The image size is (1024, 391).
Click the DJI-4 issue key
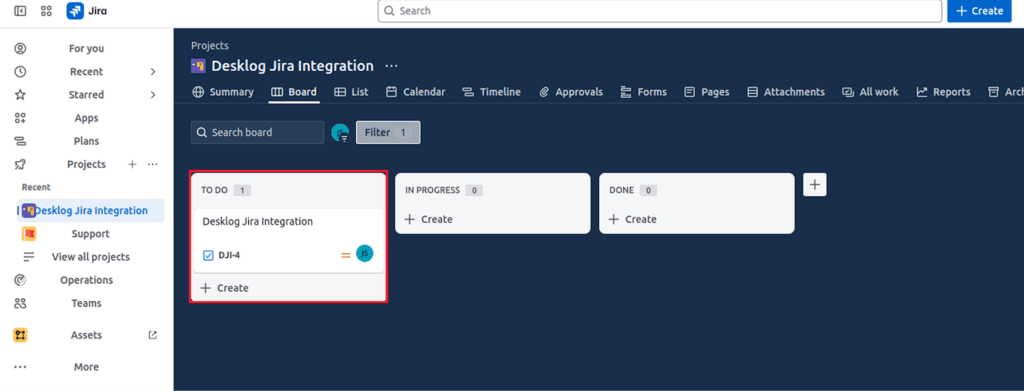(229, 255)
